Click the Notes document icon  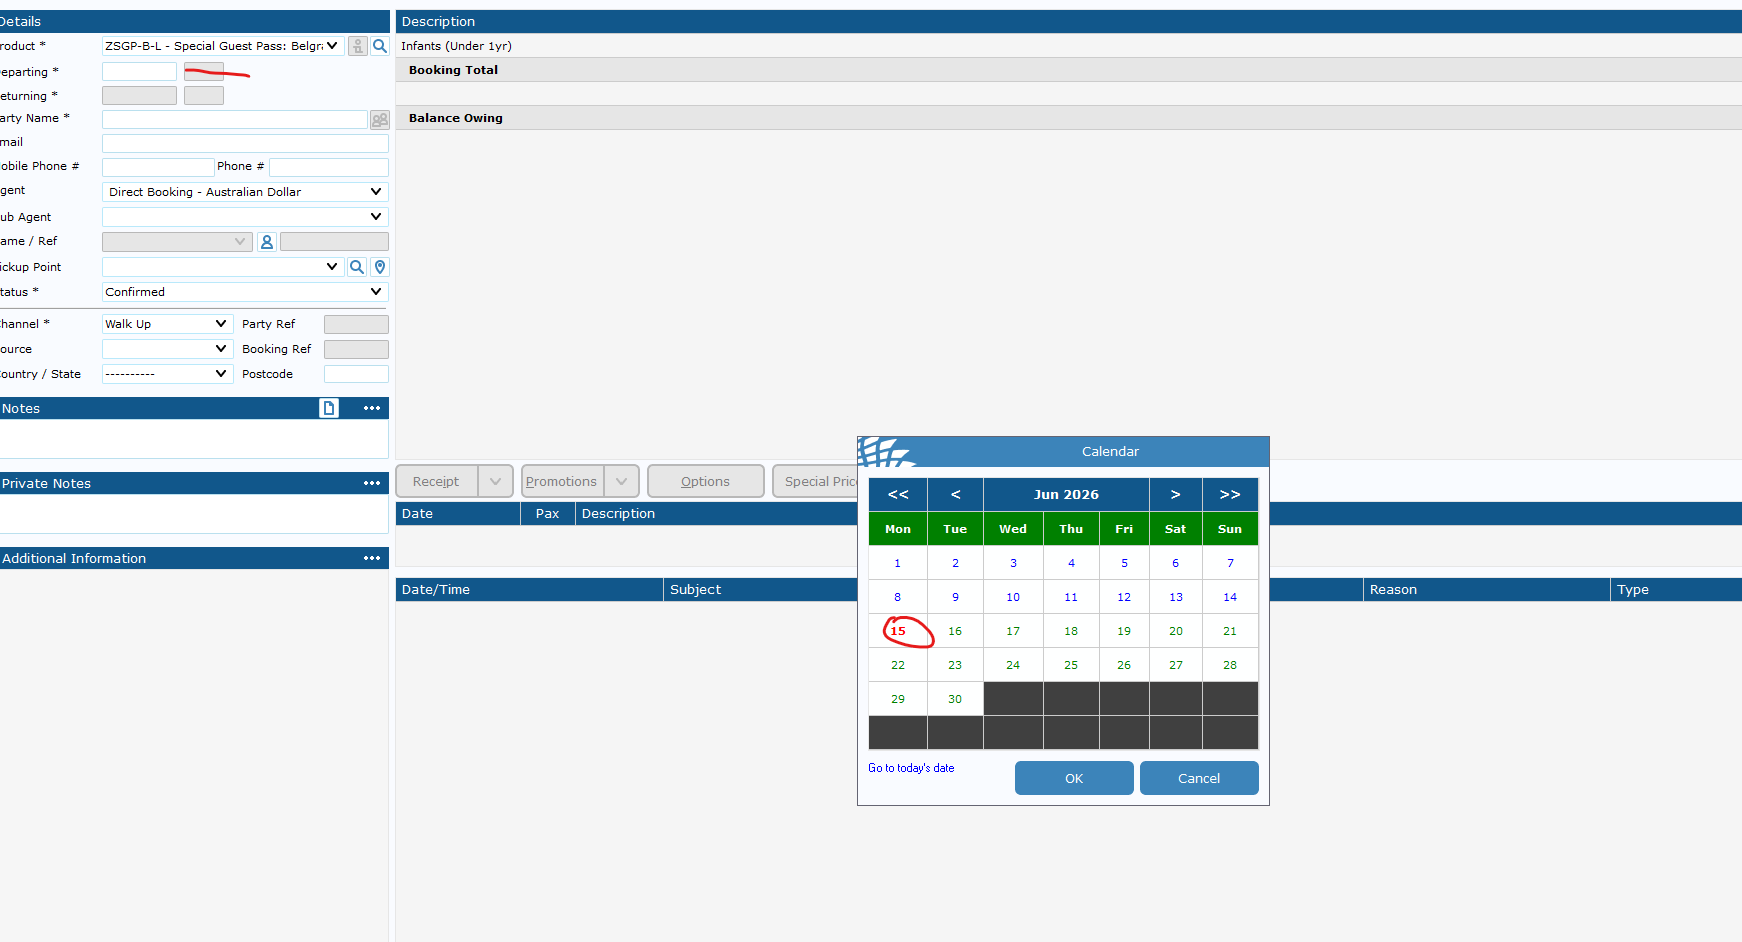(329, 408)
